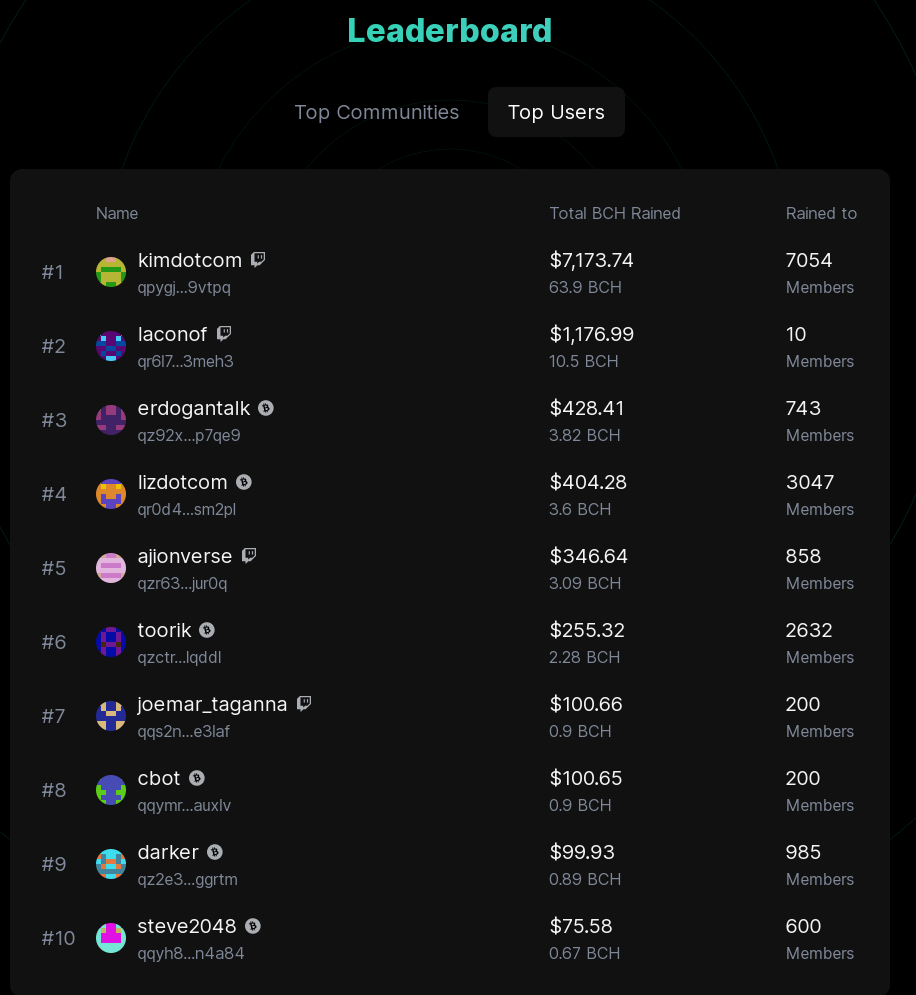Viewport: 916px width, 995px height.
Task: Switch to the Top Communities tab
Action: click(x=377, y=112)
